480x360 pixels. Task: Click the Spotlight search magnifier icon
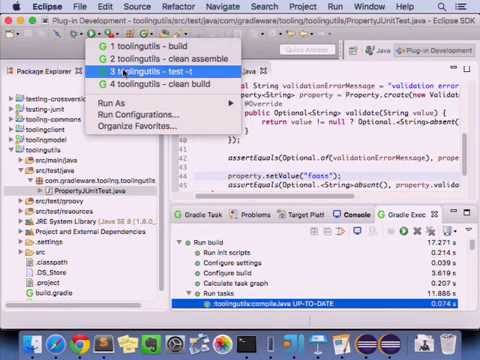coord(442,7)
